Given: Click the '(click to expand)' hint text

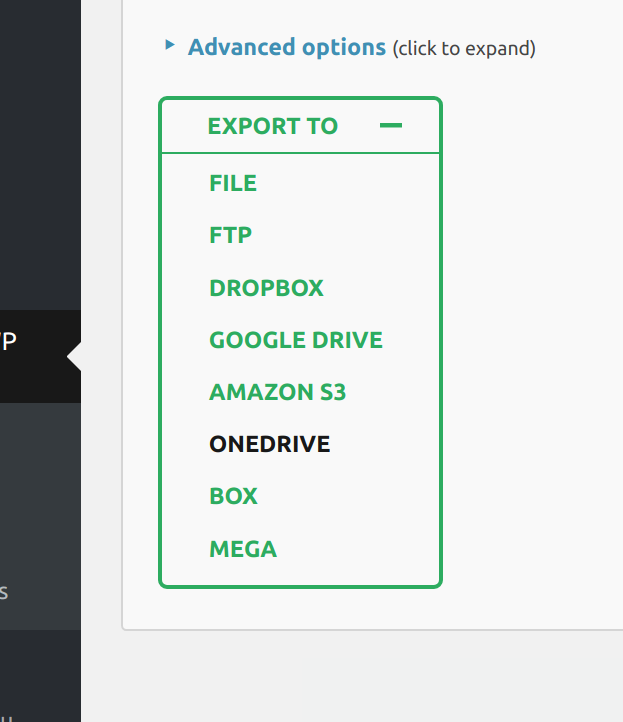Looking at the screenshot, I should 463,48.
